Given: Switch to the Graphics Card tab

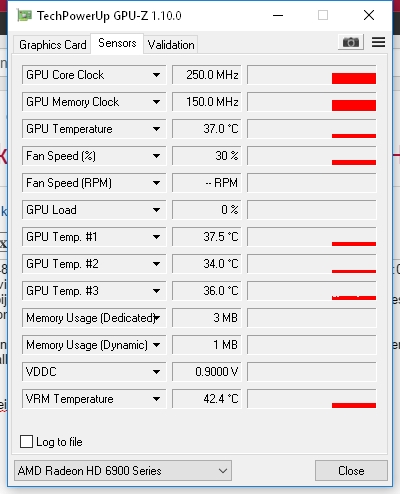Looking at the screenshot, I should point(52,45).
